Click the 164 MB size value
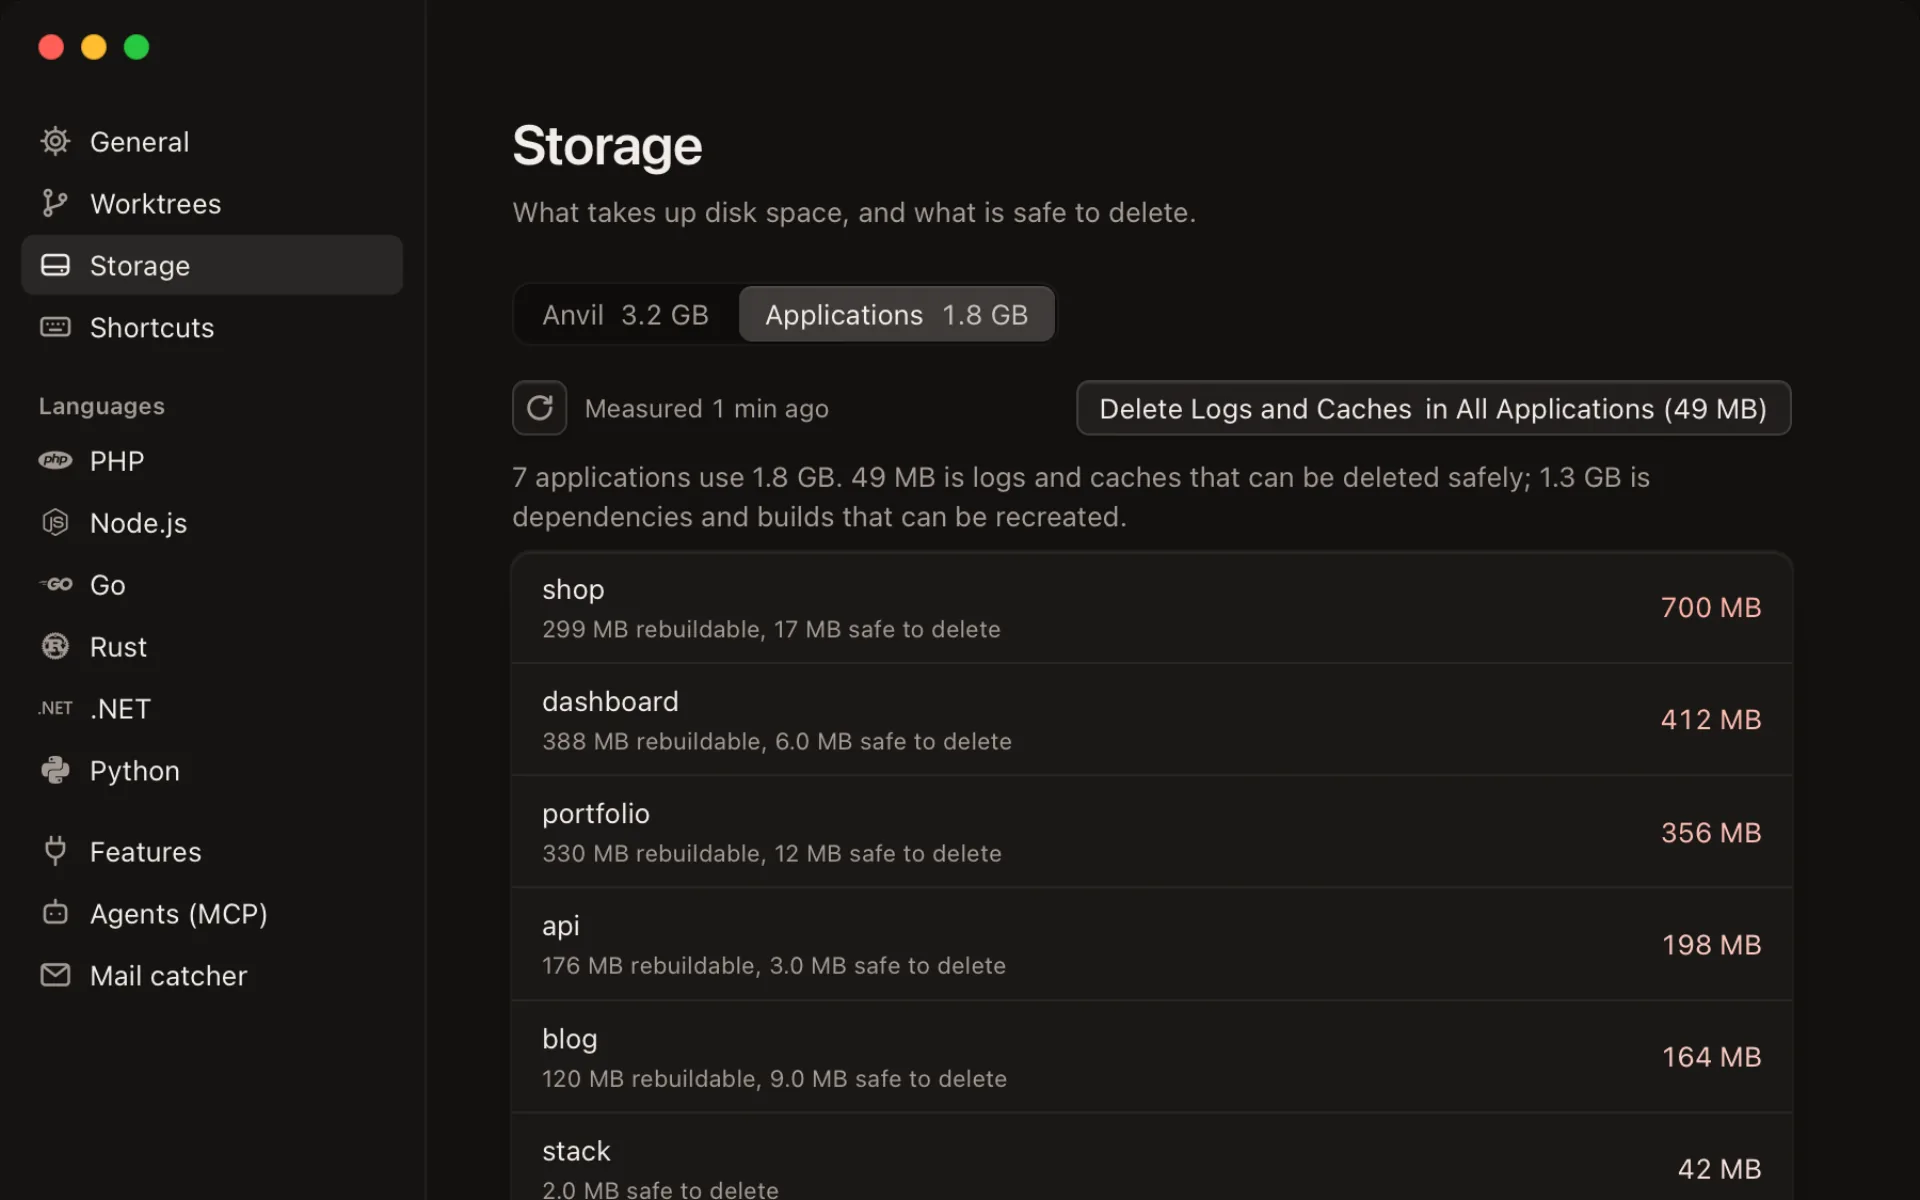Viewport: 1920px width, 1200px height. [1711, 1056]
